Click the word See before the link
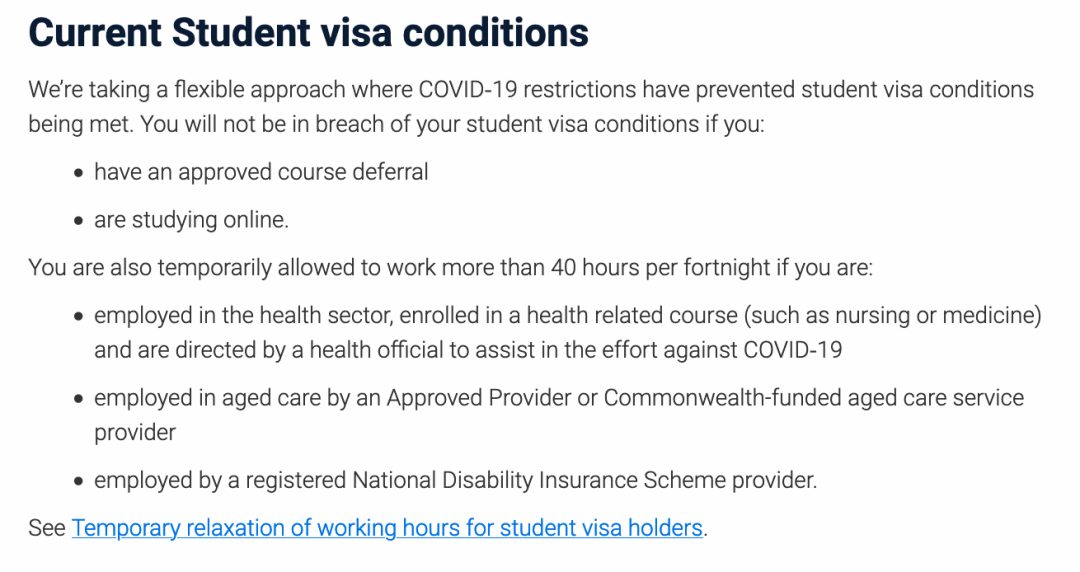 47,528
